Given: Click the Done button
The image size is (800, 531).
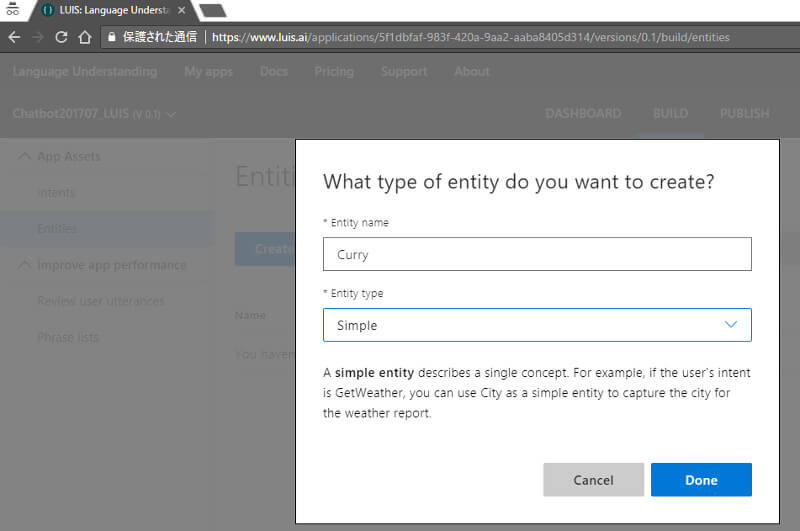Looking at the screenshot, I should (701, 479).
